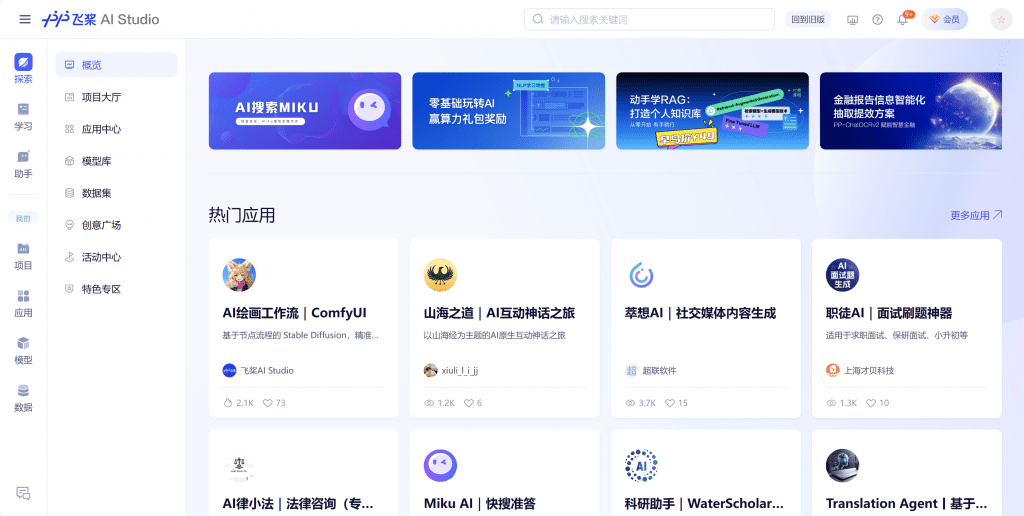Click the 回到旧版 button
The height and width of the screenshot is (516, 1024).
[809, 19]
